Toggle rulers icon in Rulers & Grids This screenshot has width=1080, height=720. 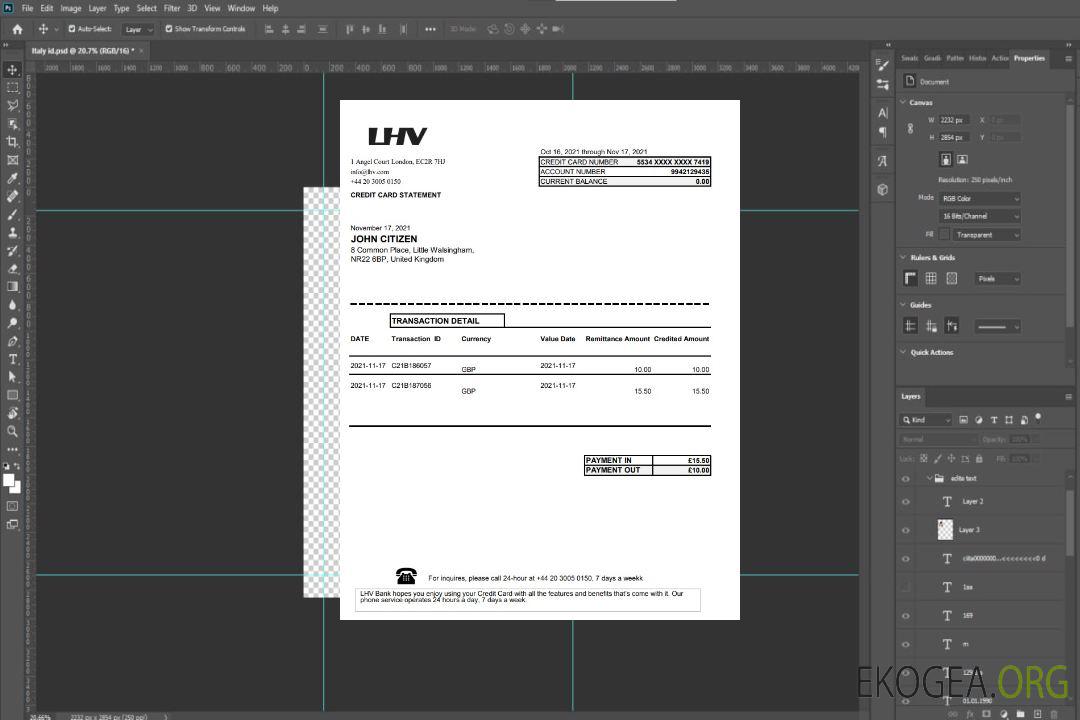pos(911,278)
